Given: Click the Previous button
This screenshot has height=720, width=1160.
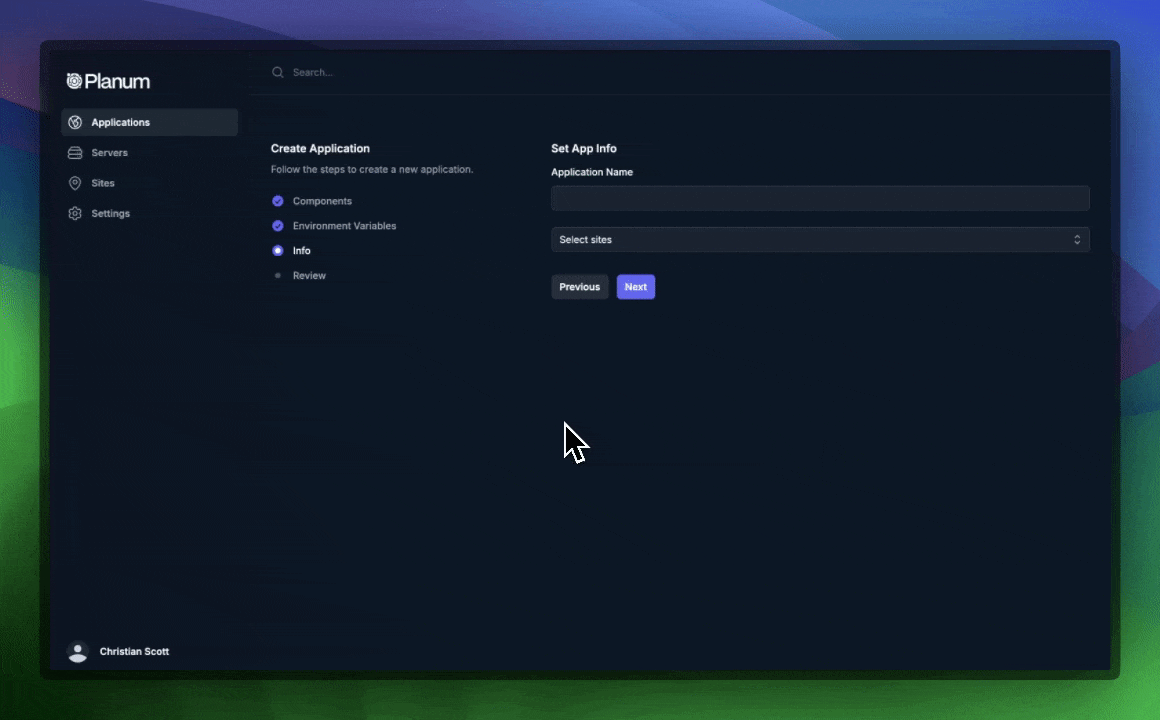Looking at the screenshot, I should pyautogui.click(x=579, y=287).
